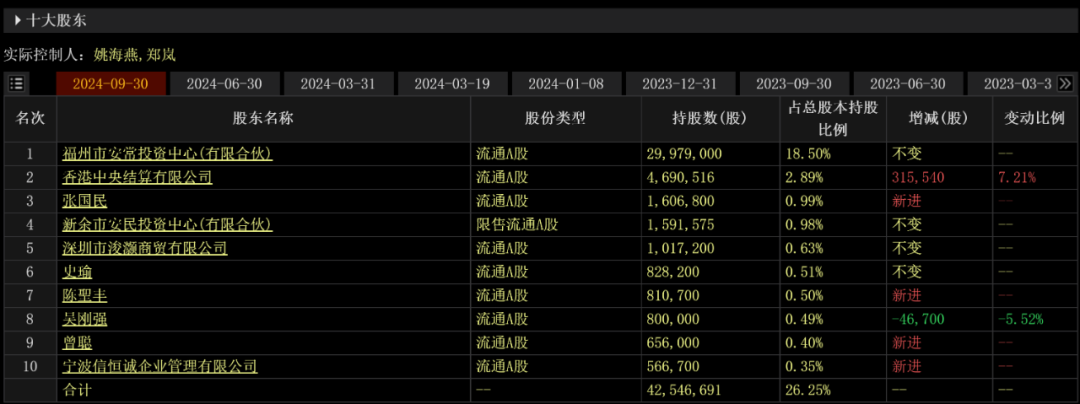Image resolution: width=1080 pixels, height=404 pixels.
Task: Select the holding value 800,000
Action: [x=673, y=319]
